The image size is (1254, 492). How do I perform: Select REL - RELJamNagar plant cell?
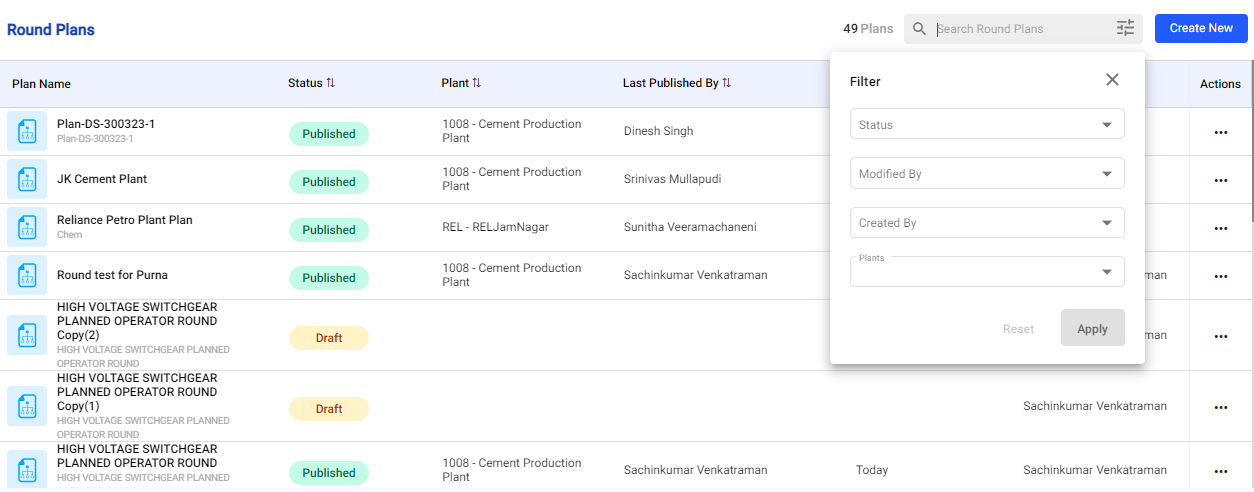click(495, 227)
